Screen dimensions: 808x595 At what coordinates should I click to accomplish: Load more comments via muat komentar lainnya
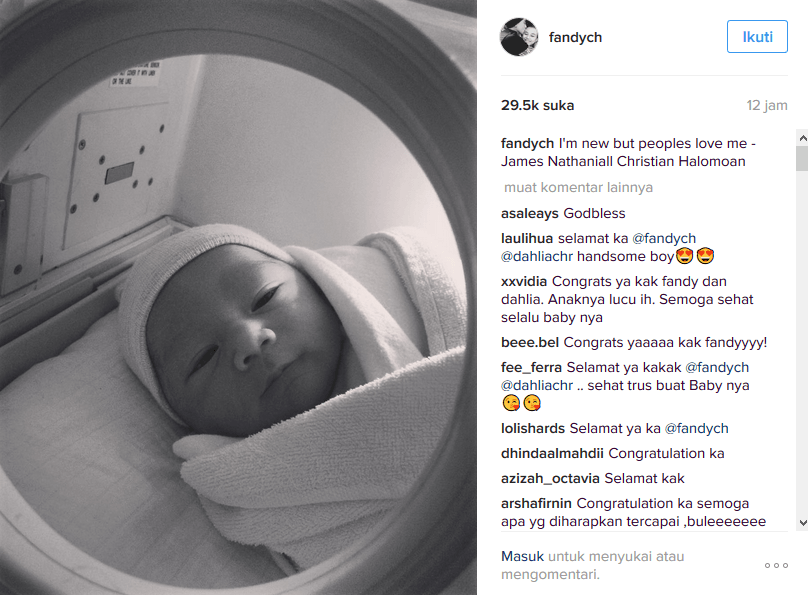pos(578,188)
